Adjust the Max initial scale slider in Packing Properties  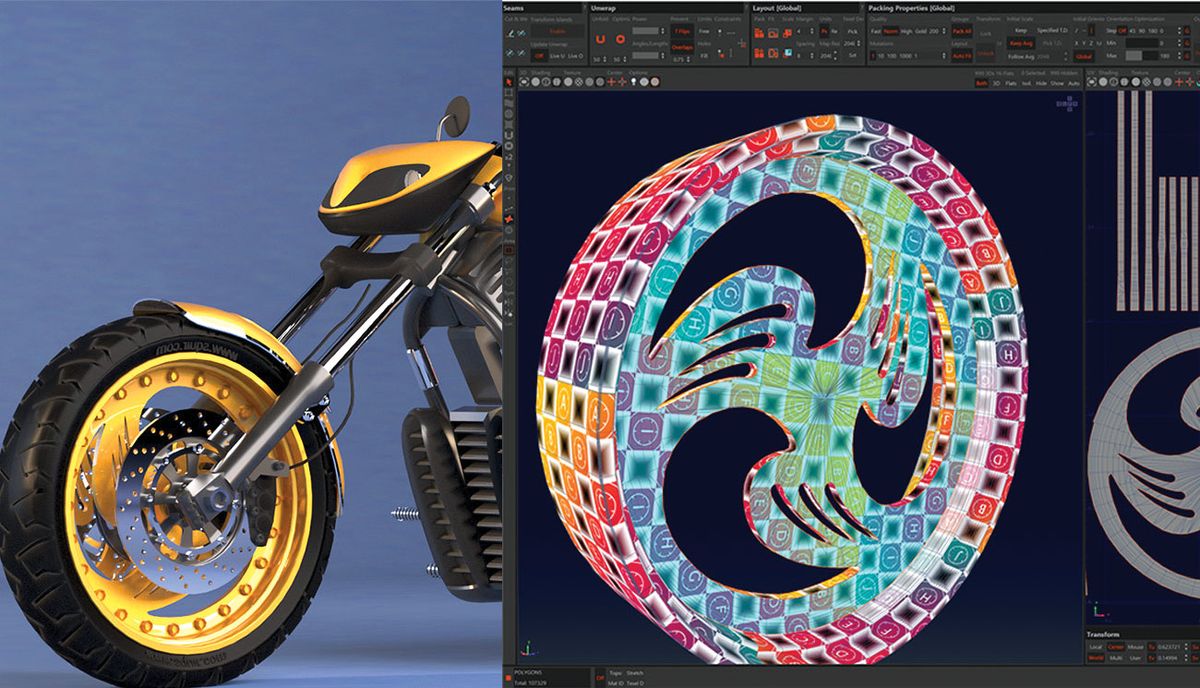1137,55
